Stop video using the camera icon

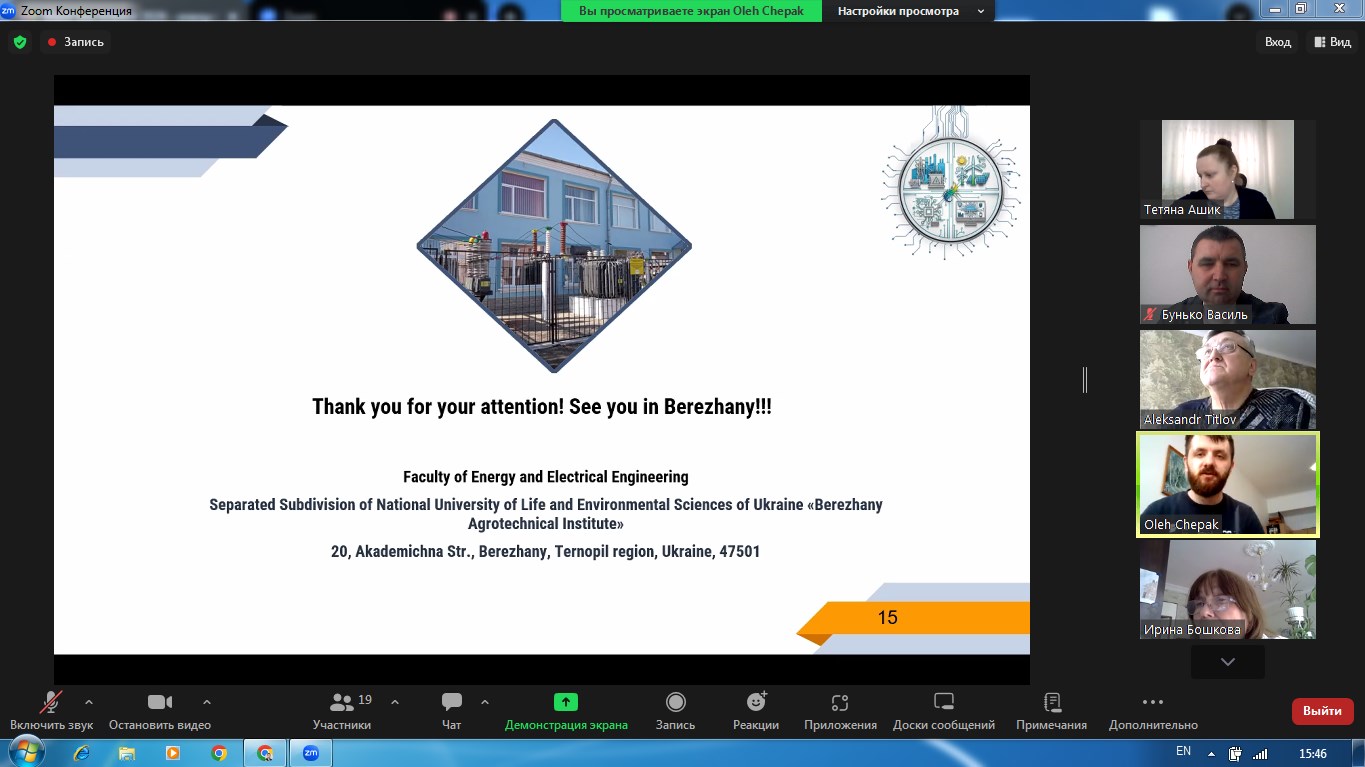click(160, 702)
